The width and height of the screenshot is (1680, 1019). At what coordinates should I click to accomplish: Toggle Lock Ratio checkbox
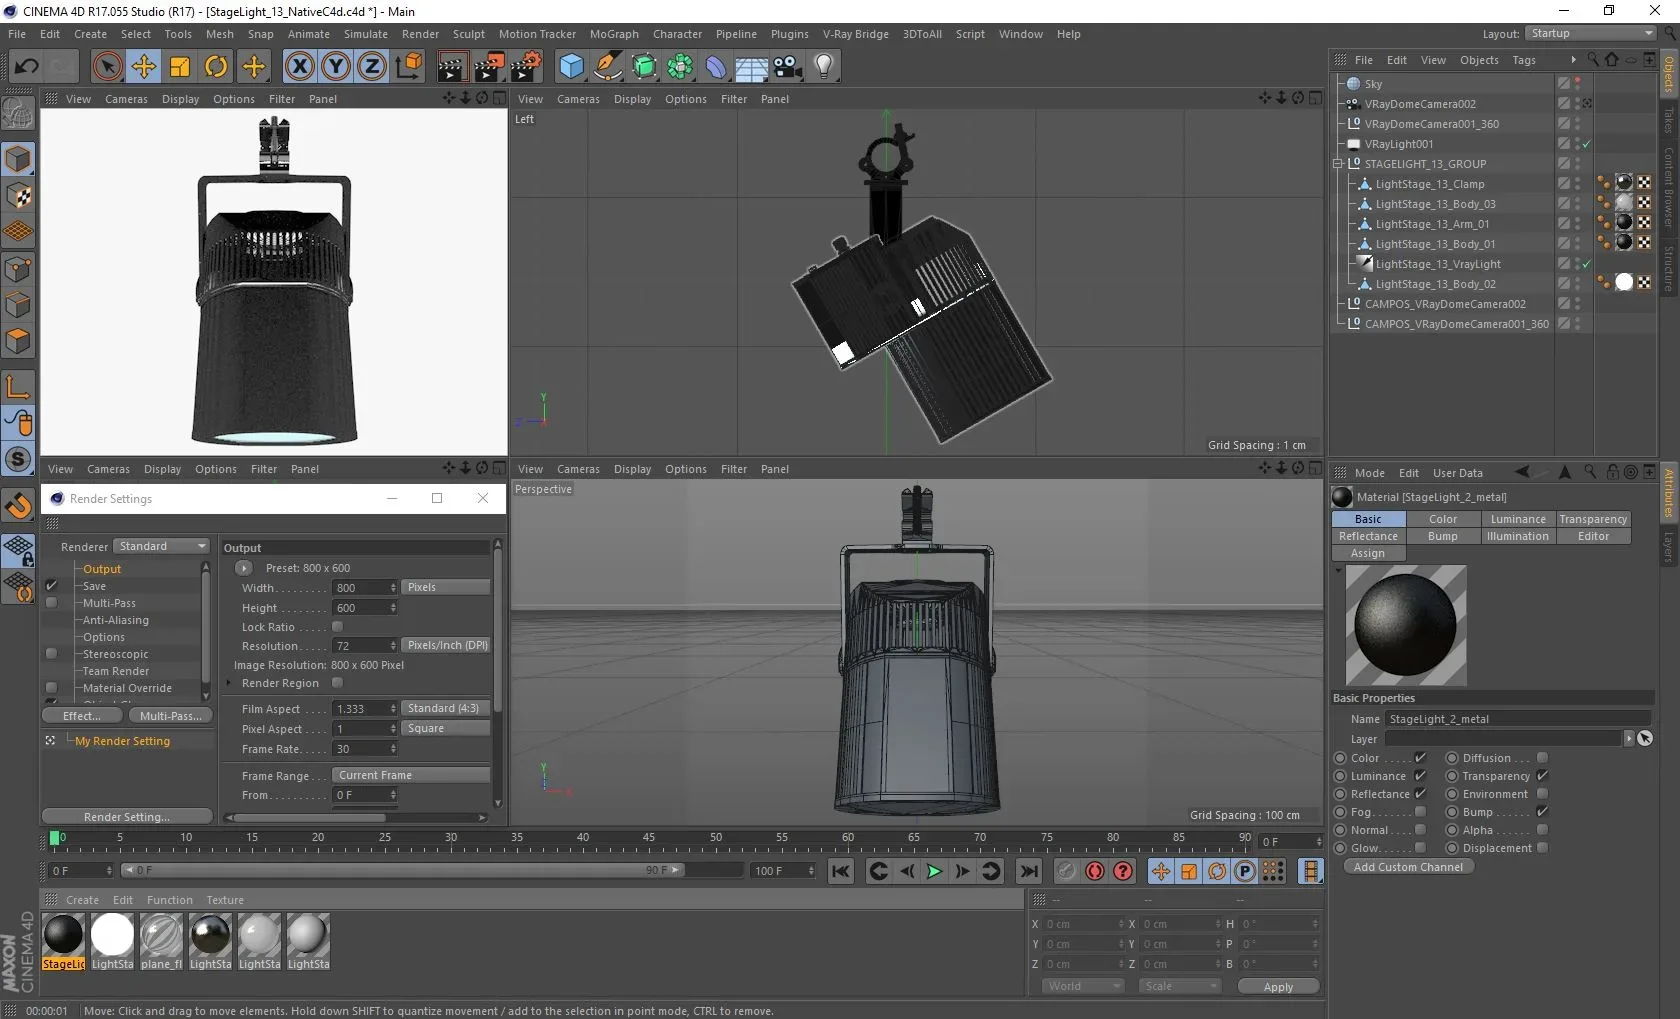point(337,627)
